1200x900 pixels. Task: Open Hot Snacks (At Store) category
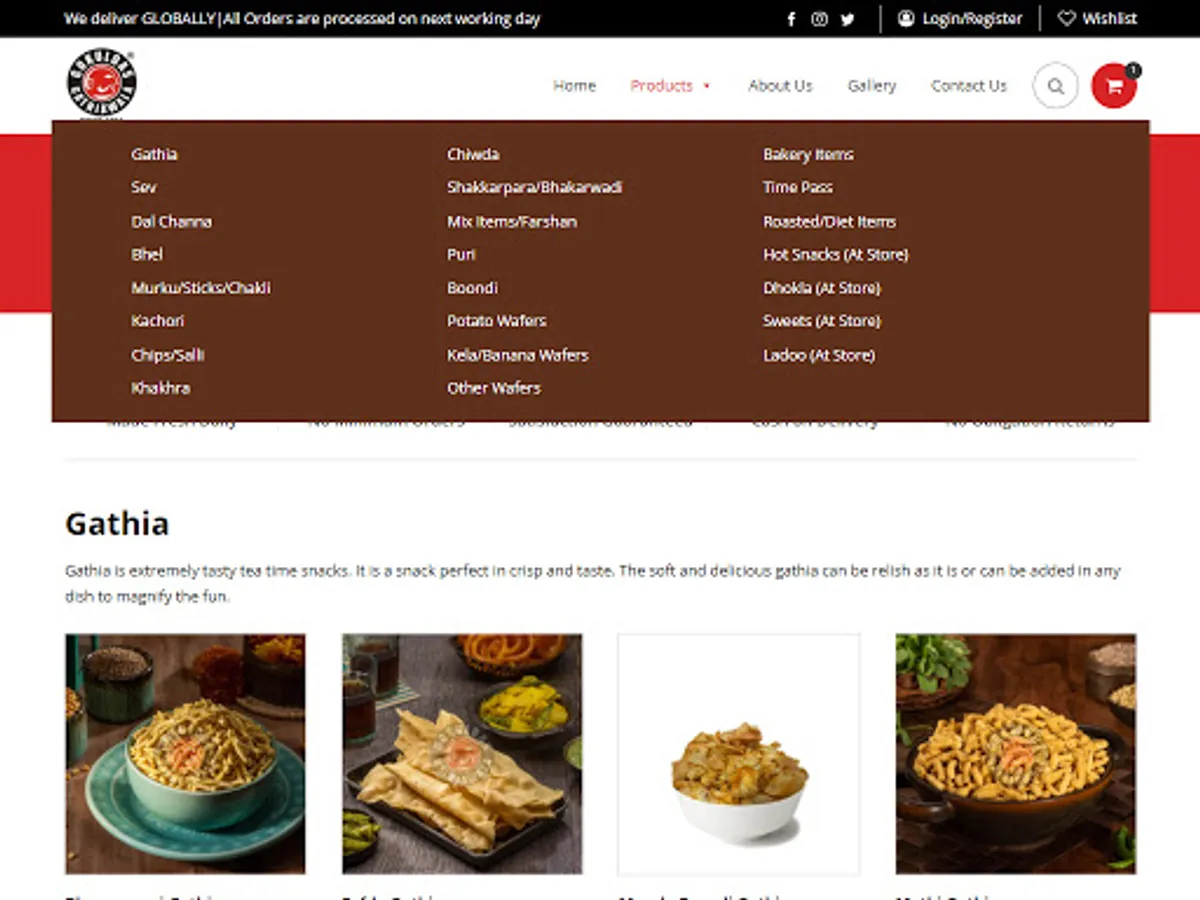(x=835, y=254)
